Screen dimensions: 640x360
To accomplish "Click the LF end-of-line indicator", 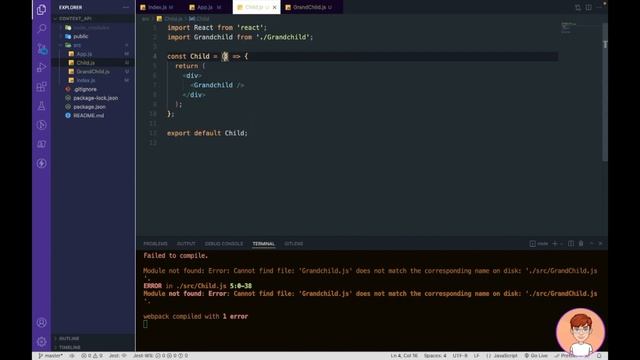I will [x=476, y=356].
